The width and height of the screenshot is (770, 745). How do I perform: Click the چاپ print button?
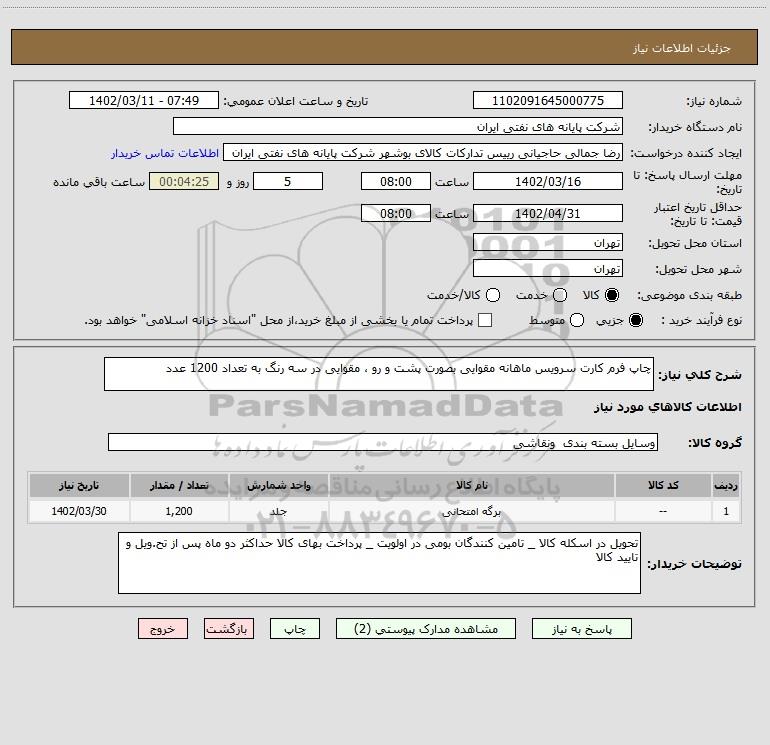[x=295, y=629]
